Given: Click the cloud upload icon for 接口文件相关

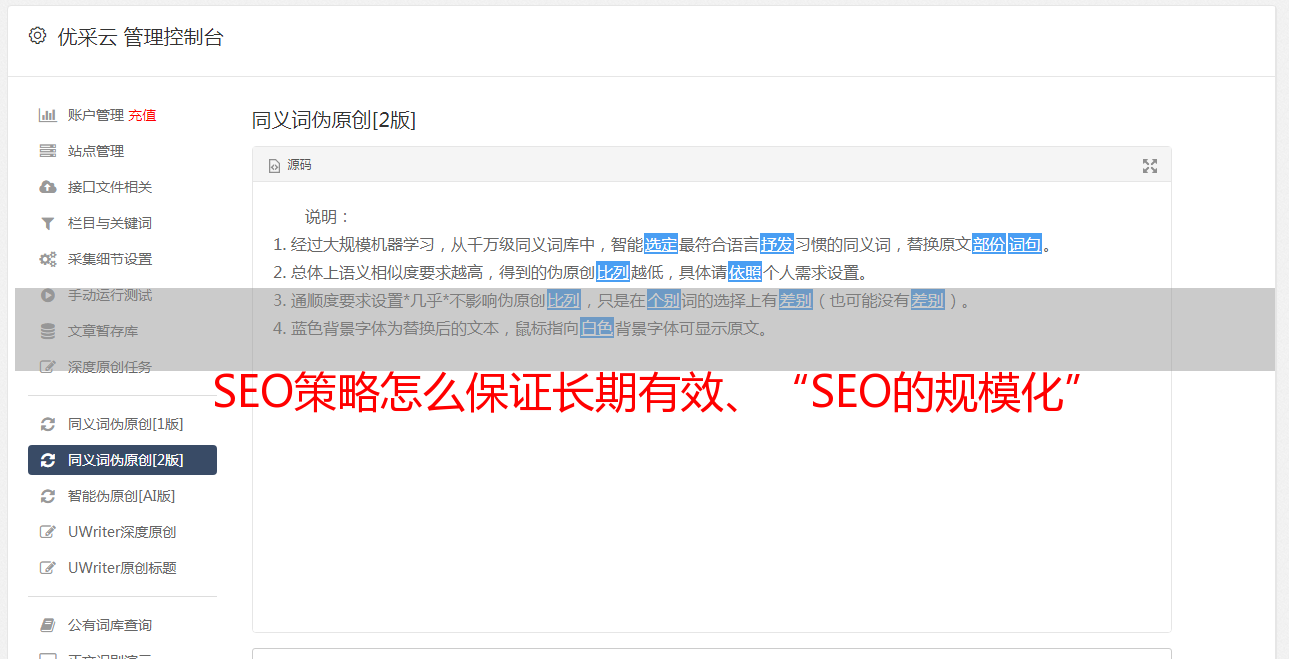Looking at the screenshot, I should [x=47, y=187].
